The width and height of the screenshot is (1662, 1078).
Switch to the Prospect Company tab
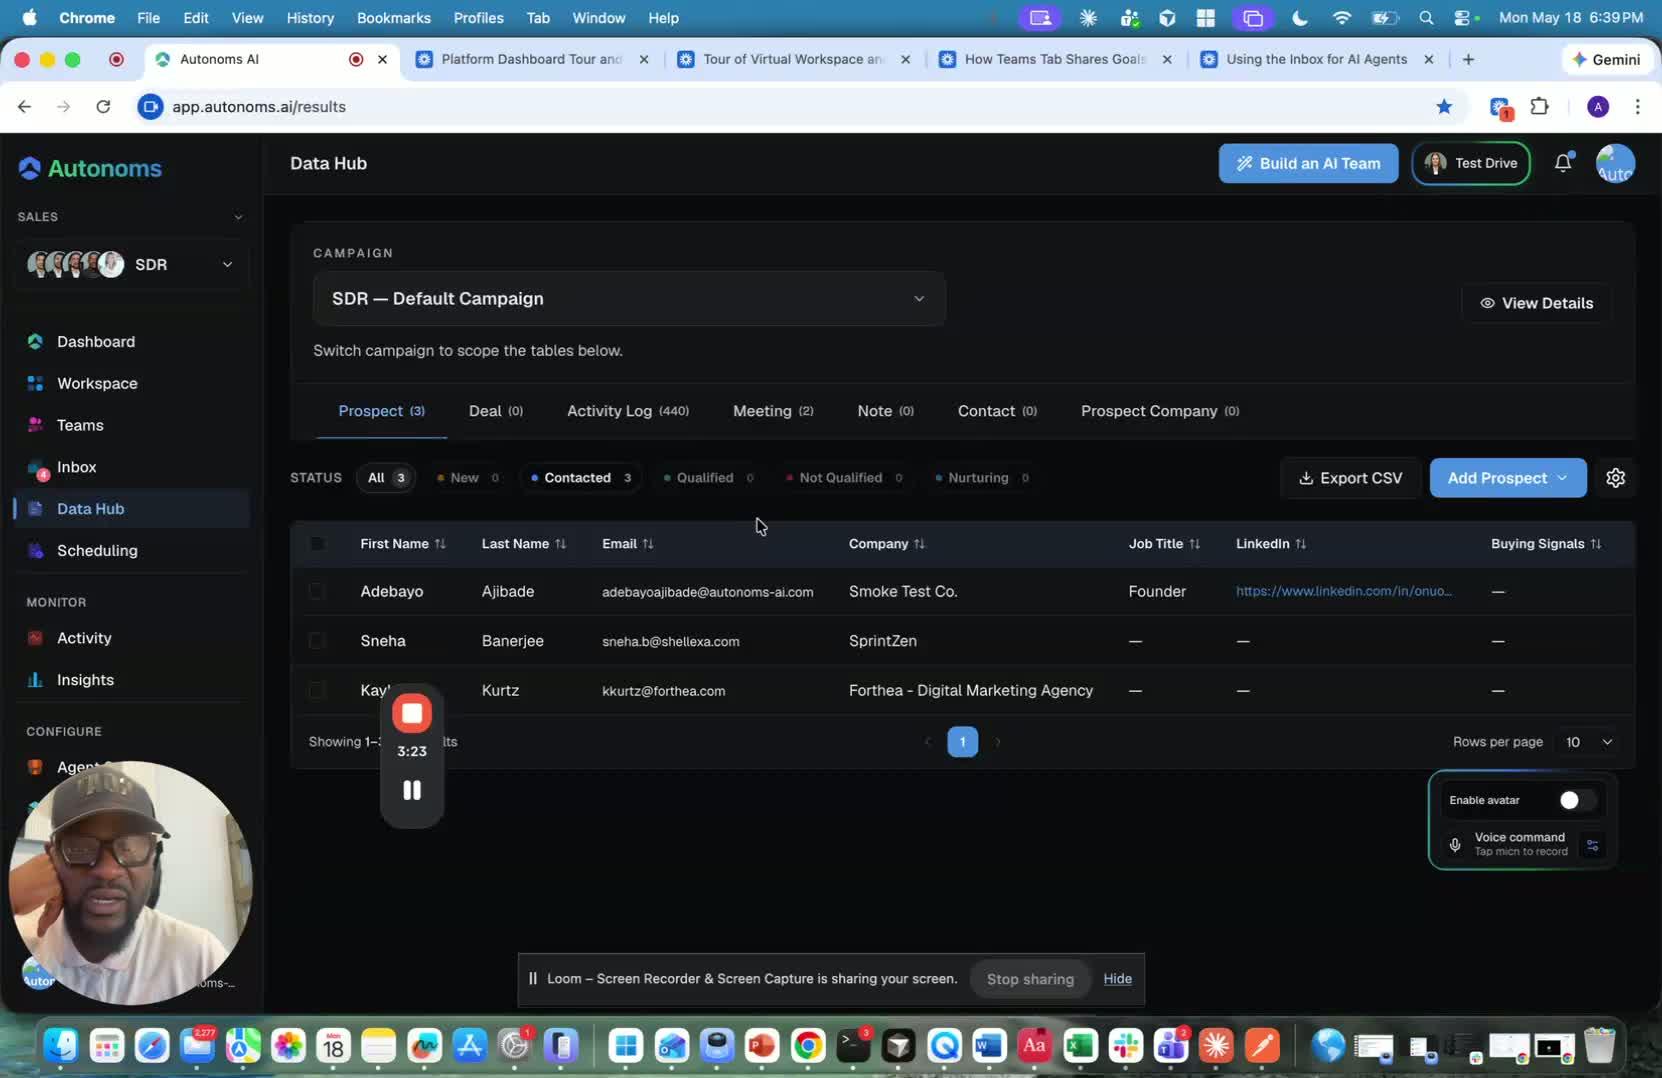click(1159, 411)
